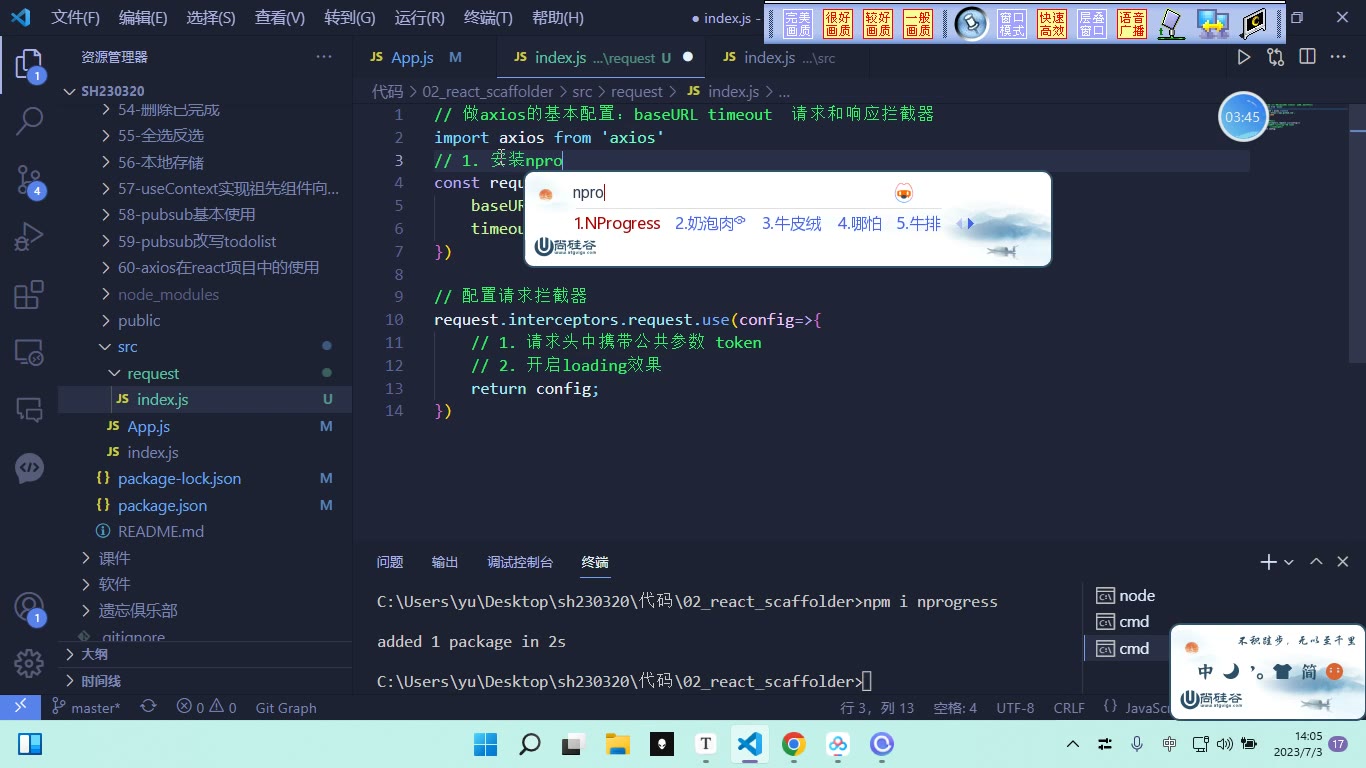Toggle 层叠窗口 mode
Viewport: 1366px width, 768px height.
click(x=1092, y=24)
